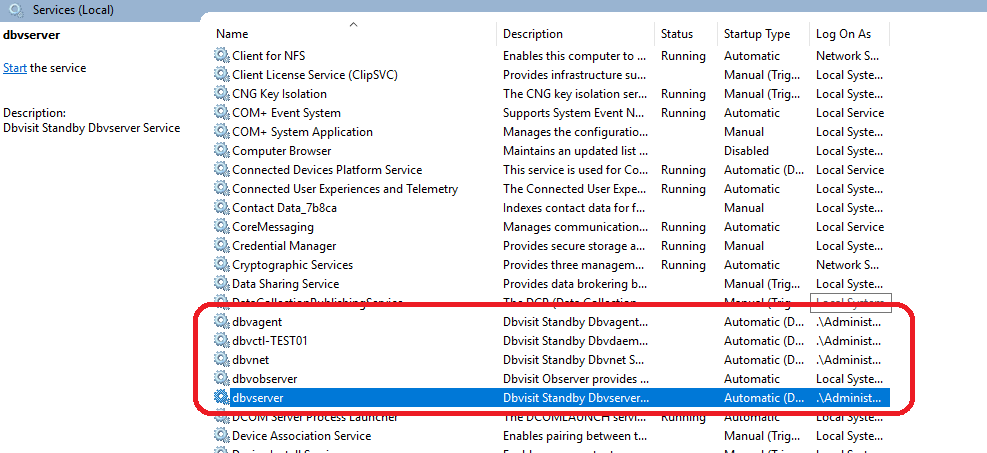Click the CNG Key Isolation service name
987x453 pixels.
tap(279, 94)
